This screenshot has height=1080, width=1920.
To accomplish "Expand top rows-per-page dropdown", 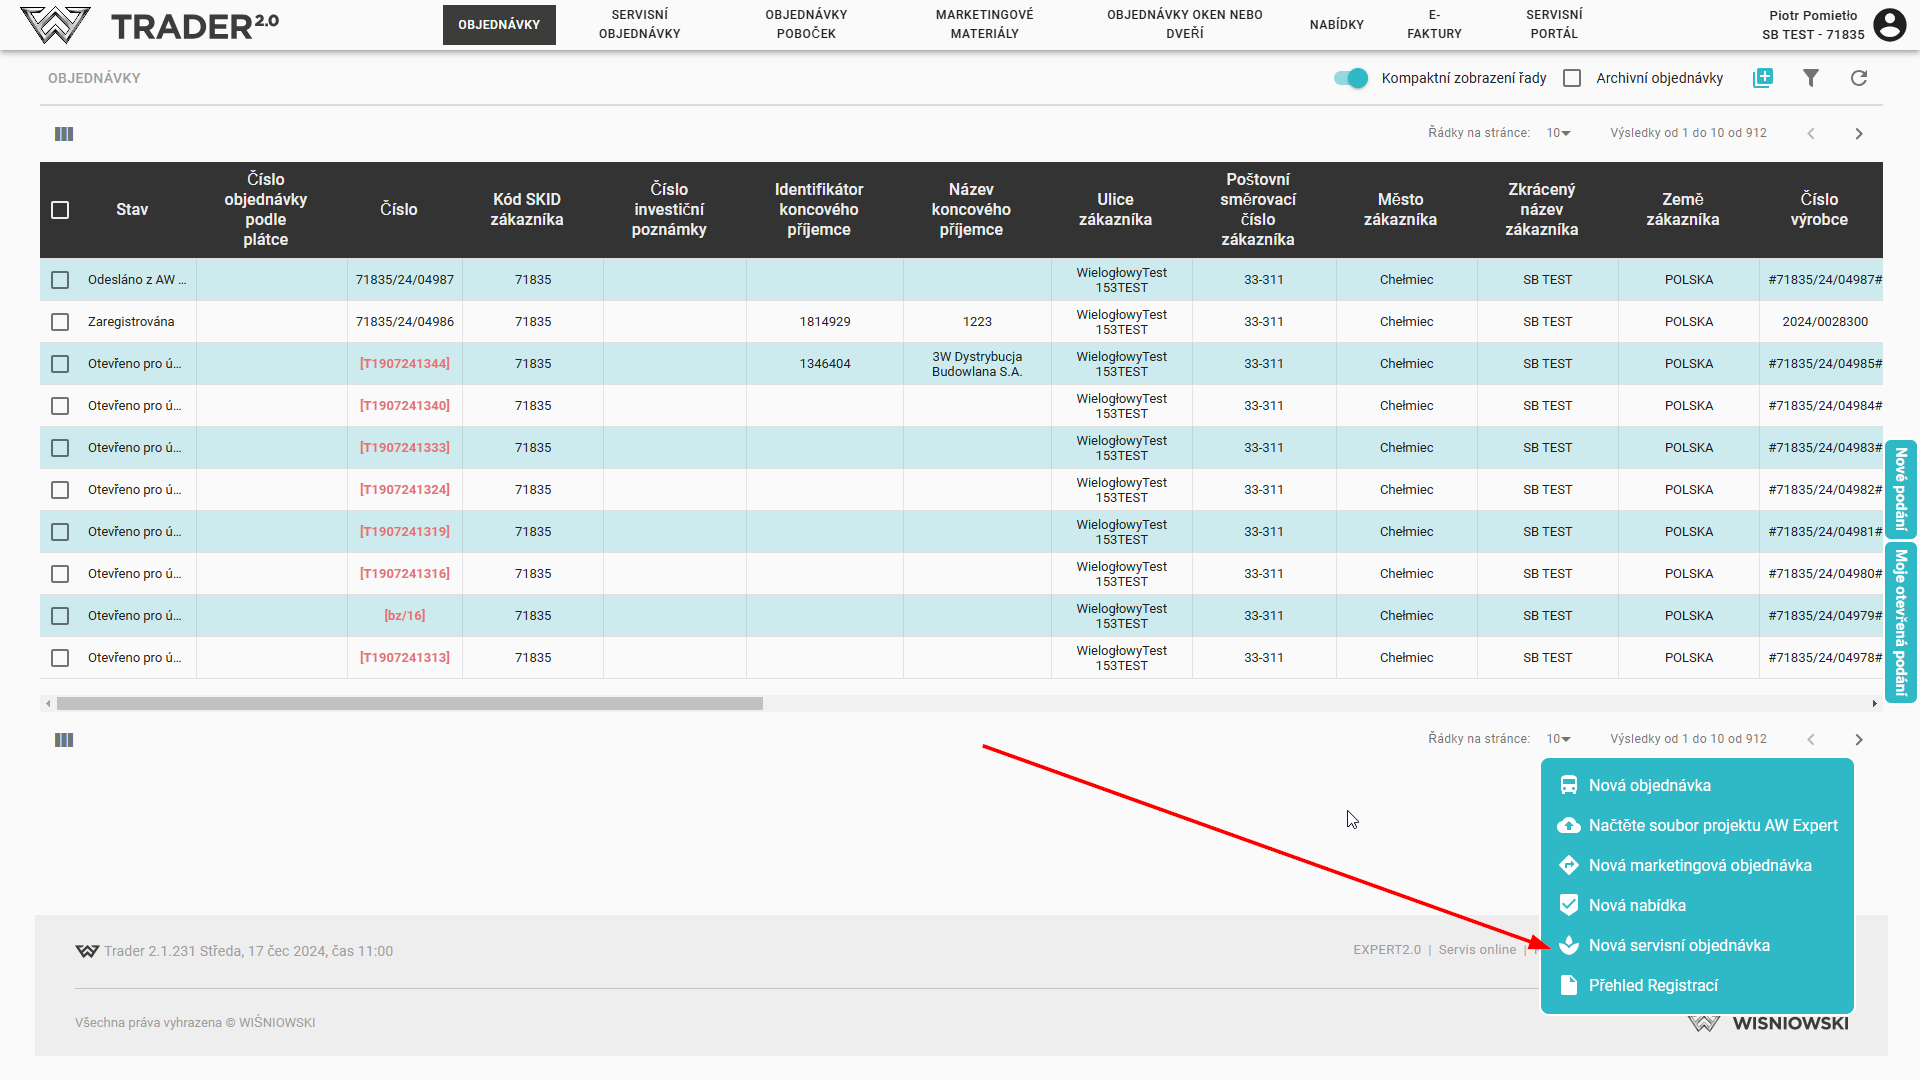I will (x=1558, y=133).
